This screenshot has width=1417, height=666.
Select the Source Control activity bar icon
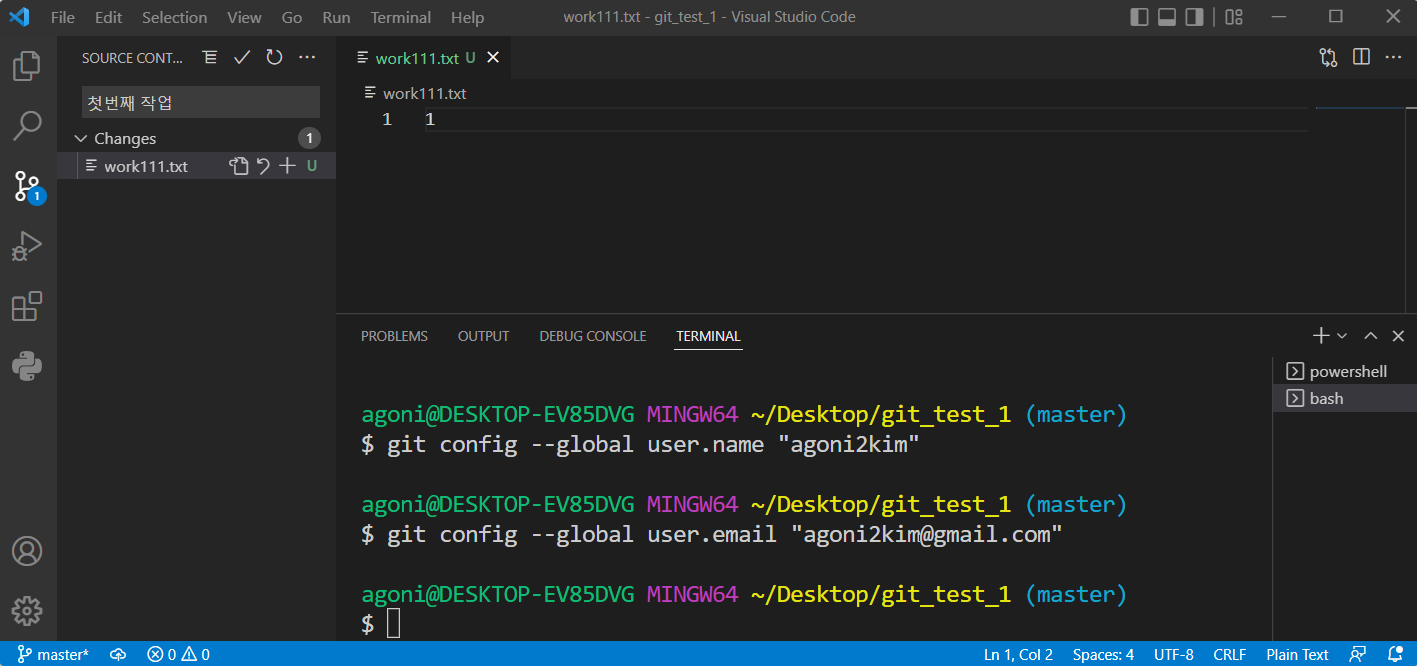tap(27, 186)
